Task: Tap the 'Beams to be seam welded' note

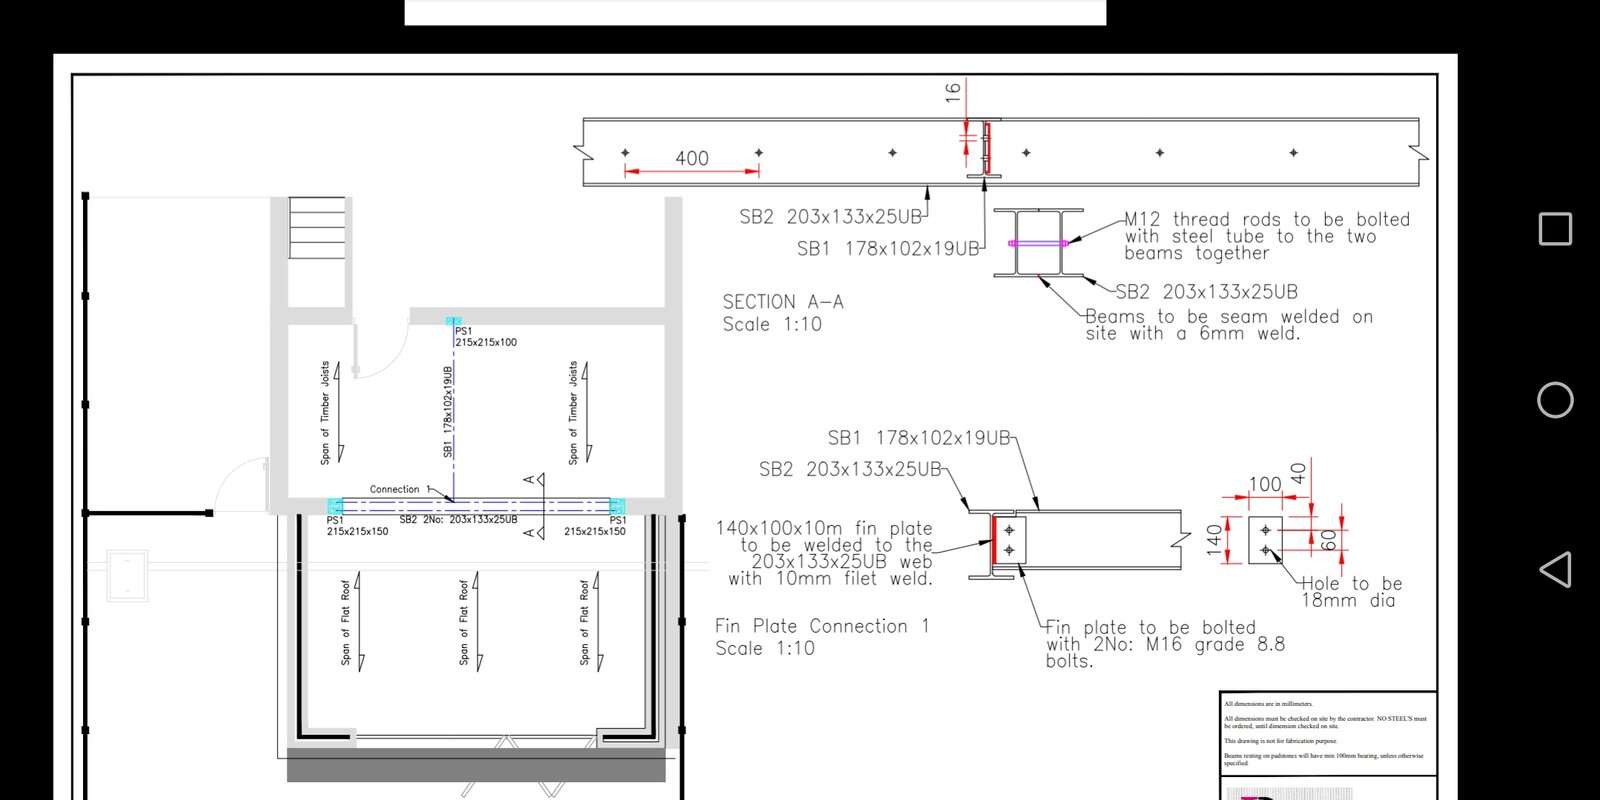Action: (1228, 325)
